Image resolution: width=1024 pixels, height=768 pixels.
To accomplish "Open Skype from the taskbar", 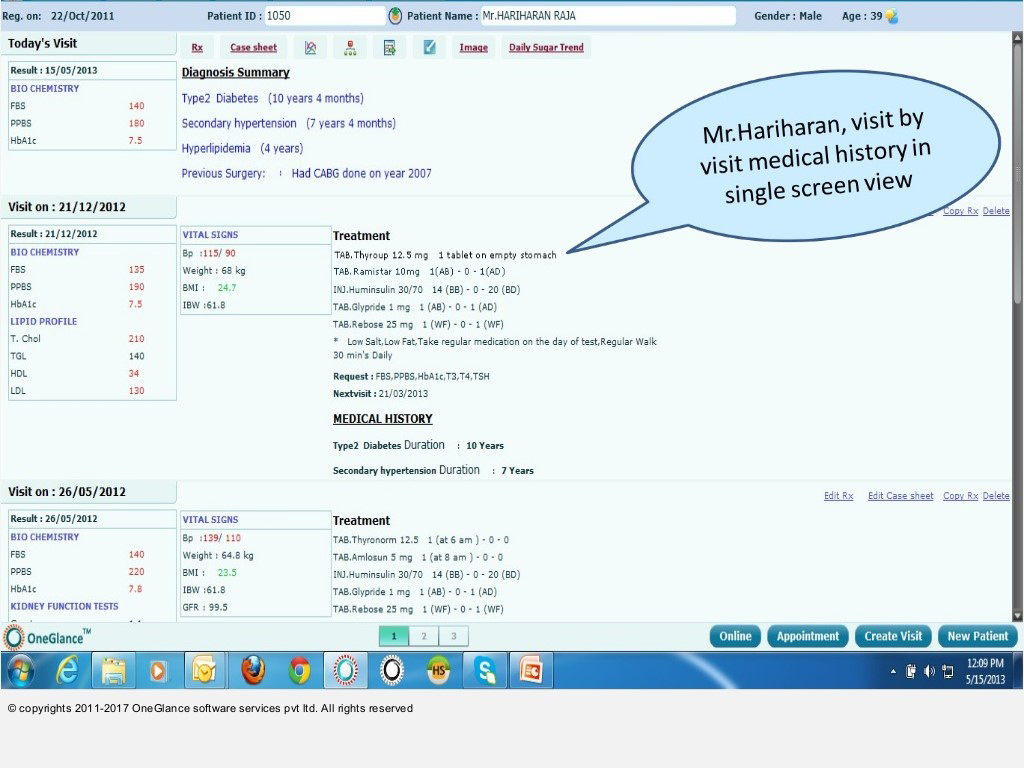I will pyautogui.click(x=486, y=672).
